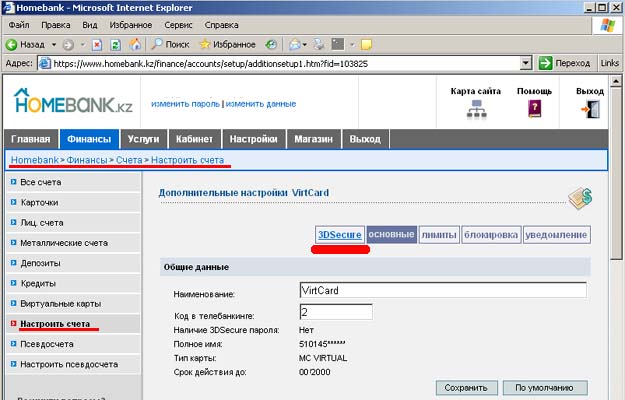Open Back button history dropdown arrow
This screenshot has height=400, width=625.
[x=54, y=45]
